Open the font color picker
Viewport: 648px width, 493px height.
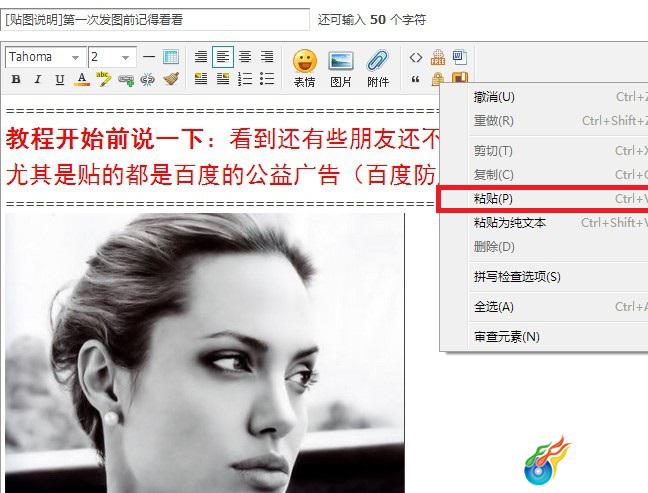(82, 79)
